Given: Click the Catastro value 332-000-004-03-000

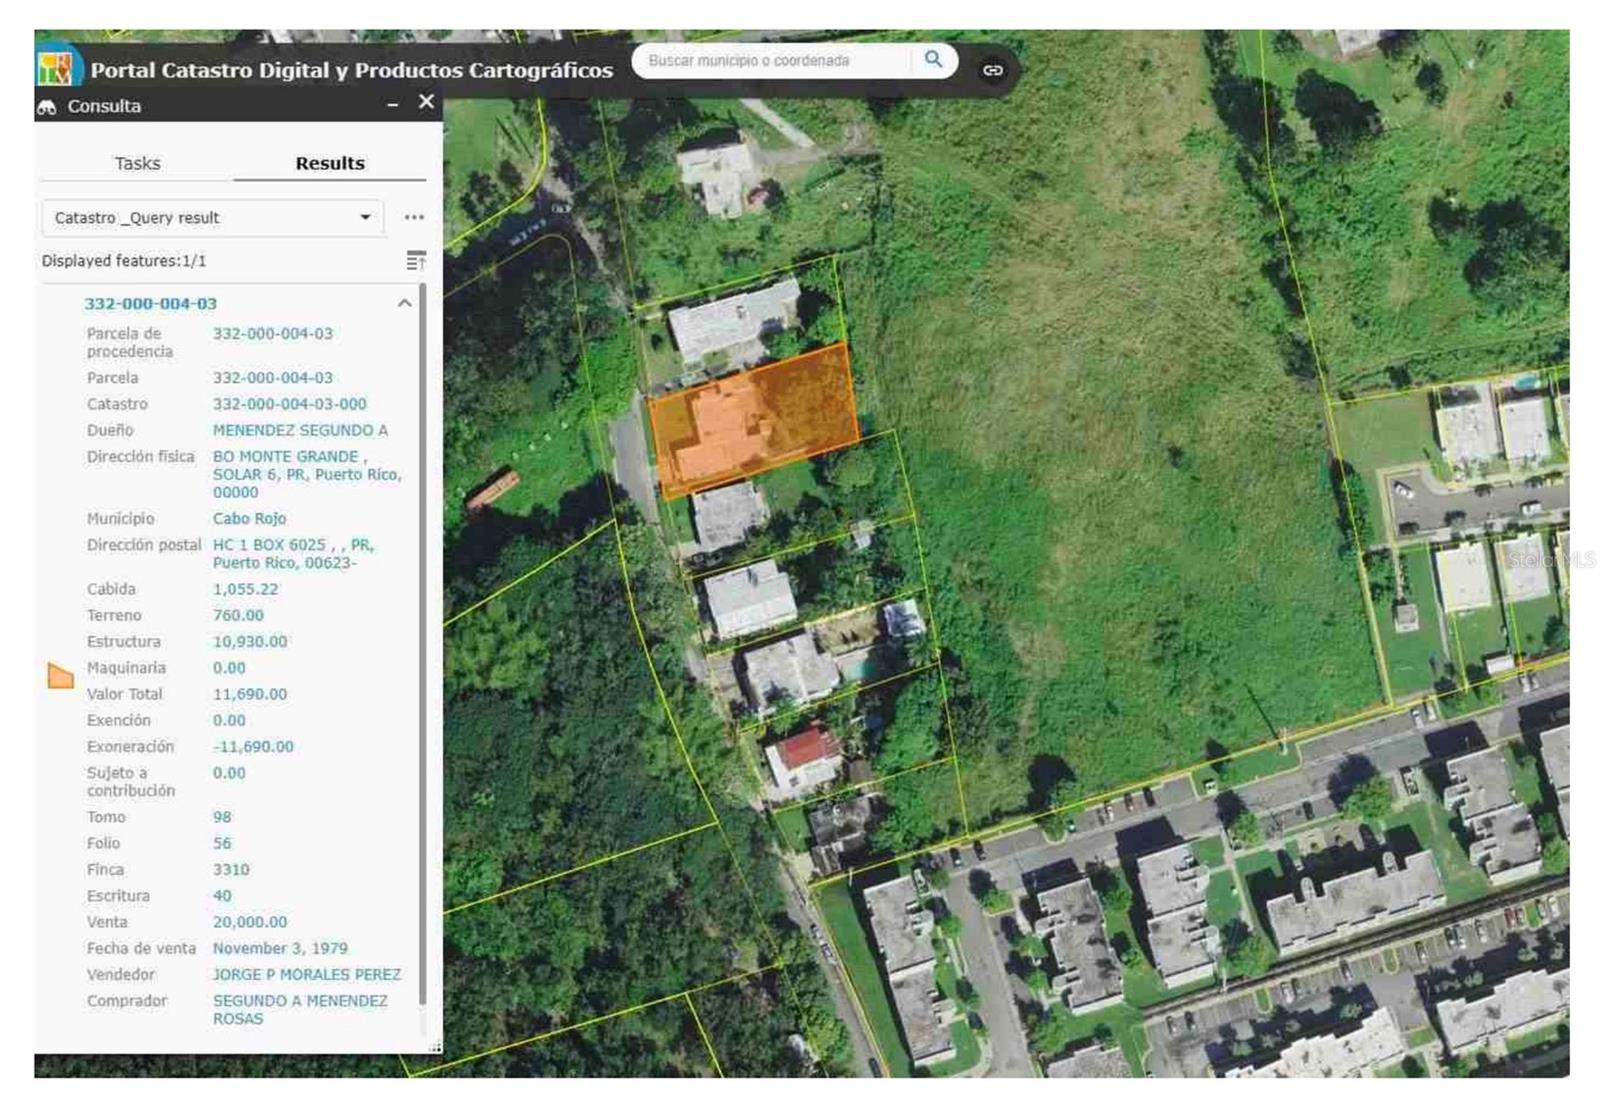Looking at the screenshot, I should point(289,404).
